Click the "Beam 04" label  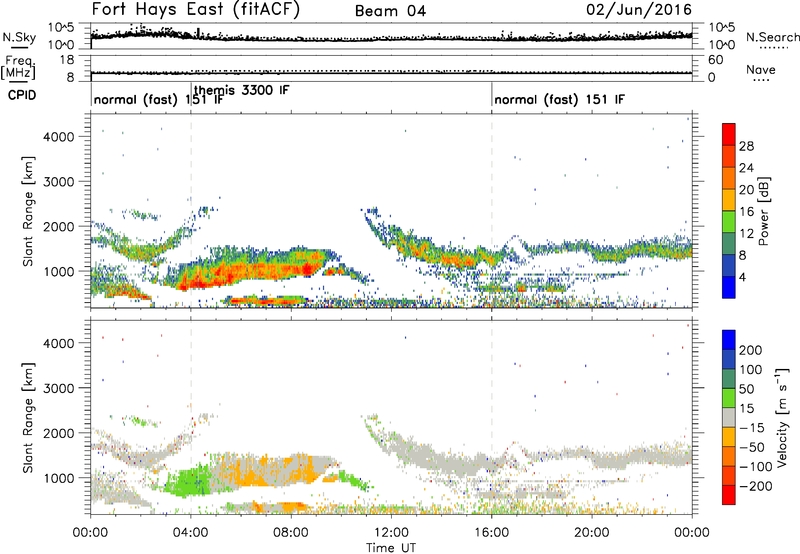[x=390, y=11]
